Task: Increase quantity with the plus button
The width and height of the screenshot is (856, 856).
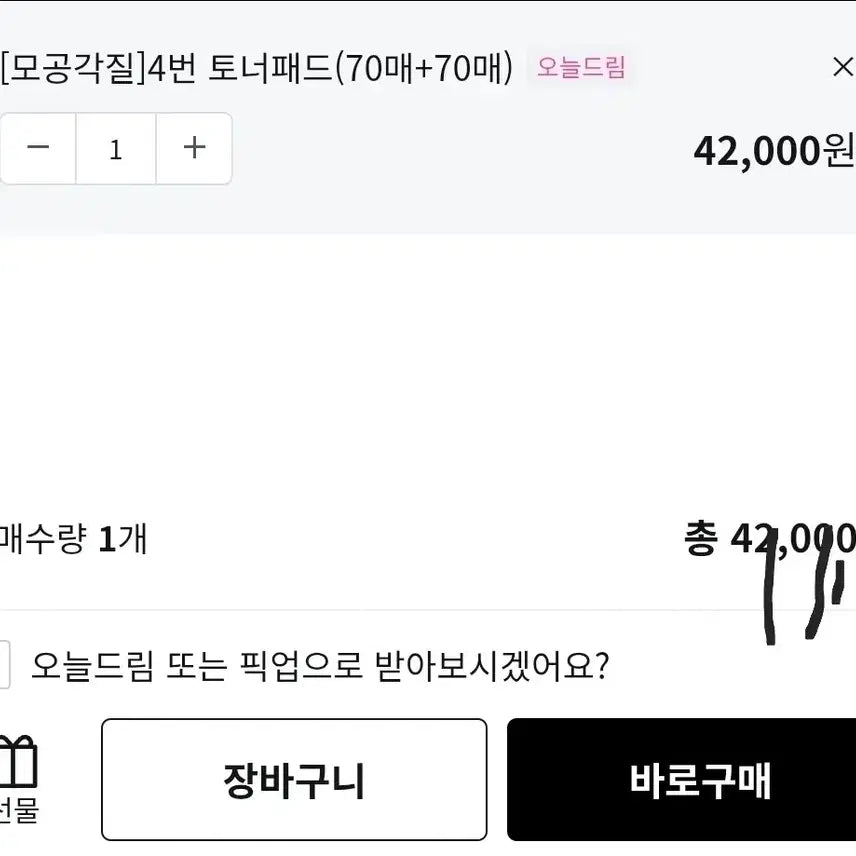Action: tap(194, 148)
